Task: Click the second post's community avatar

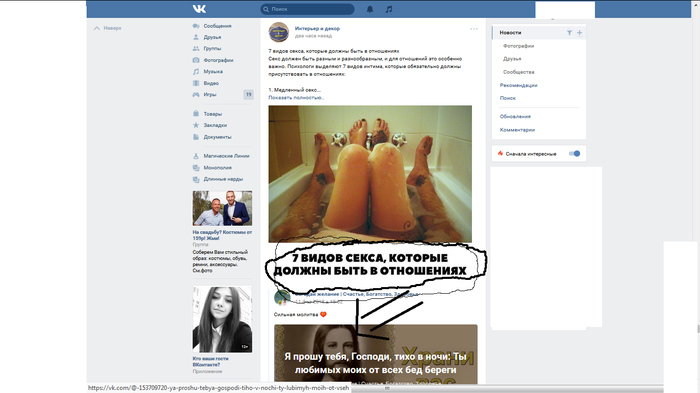Action: click(282, 297)
